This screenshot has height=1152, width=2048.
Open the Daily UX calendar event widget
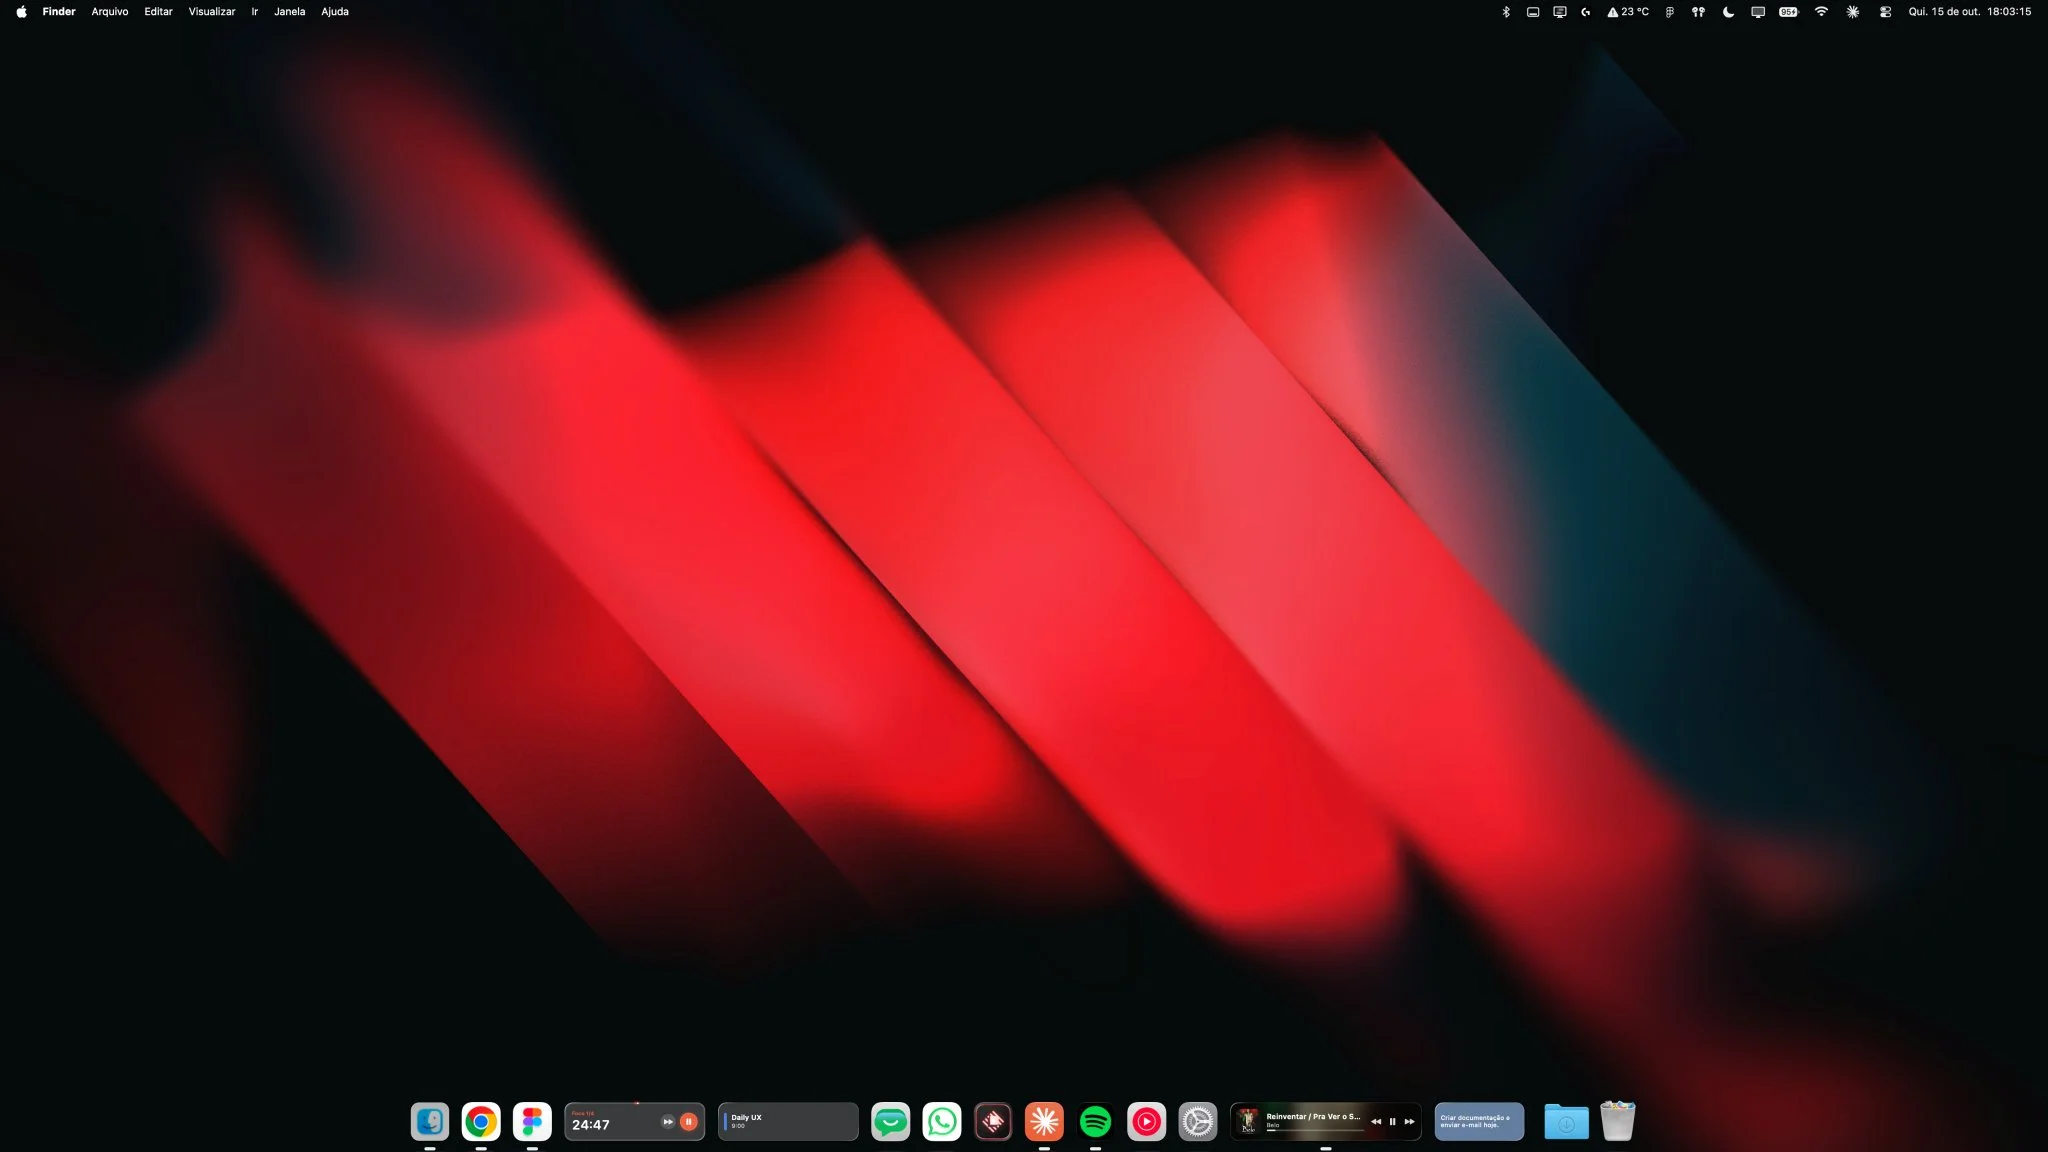pyautogui.click(x=788, y=1122)
